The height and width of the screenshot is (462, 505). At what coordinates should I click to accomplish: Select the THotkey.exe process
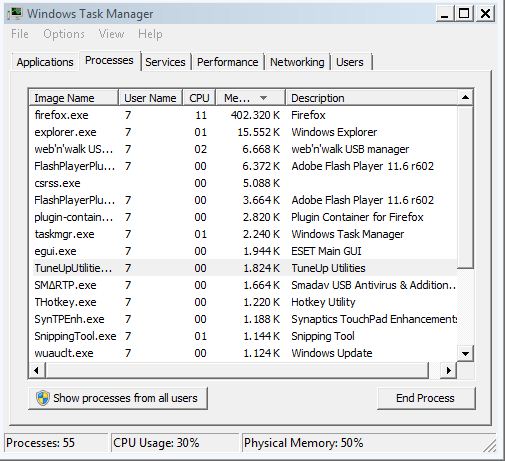243,302
